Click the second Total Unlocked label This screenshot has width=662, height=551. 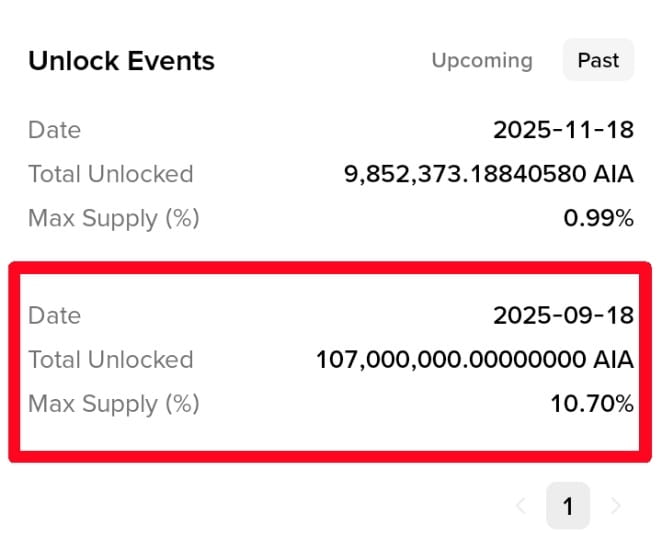(111, 360)
